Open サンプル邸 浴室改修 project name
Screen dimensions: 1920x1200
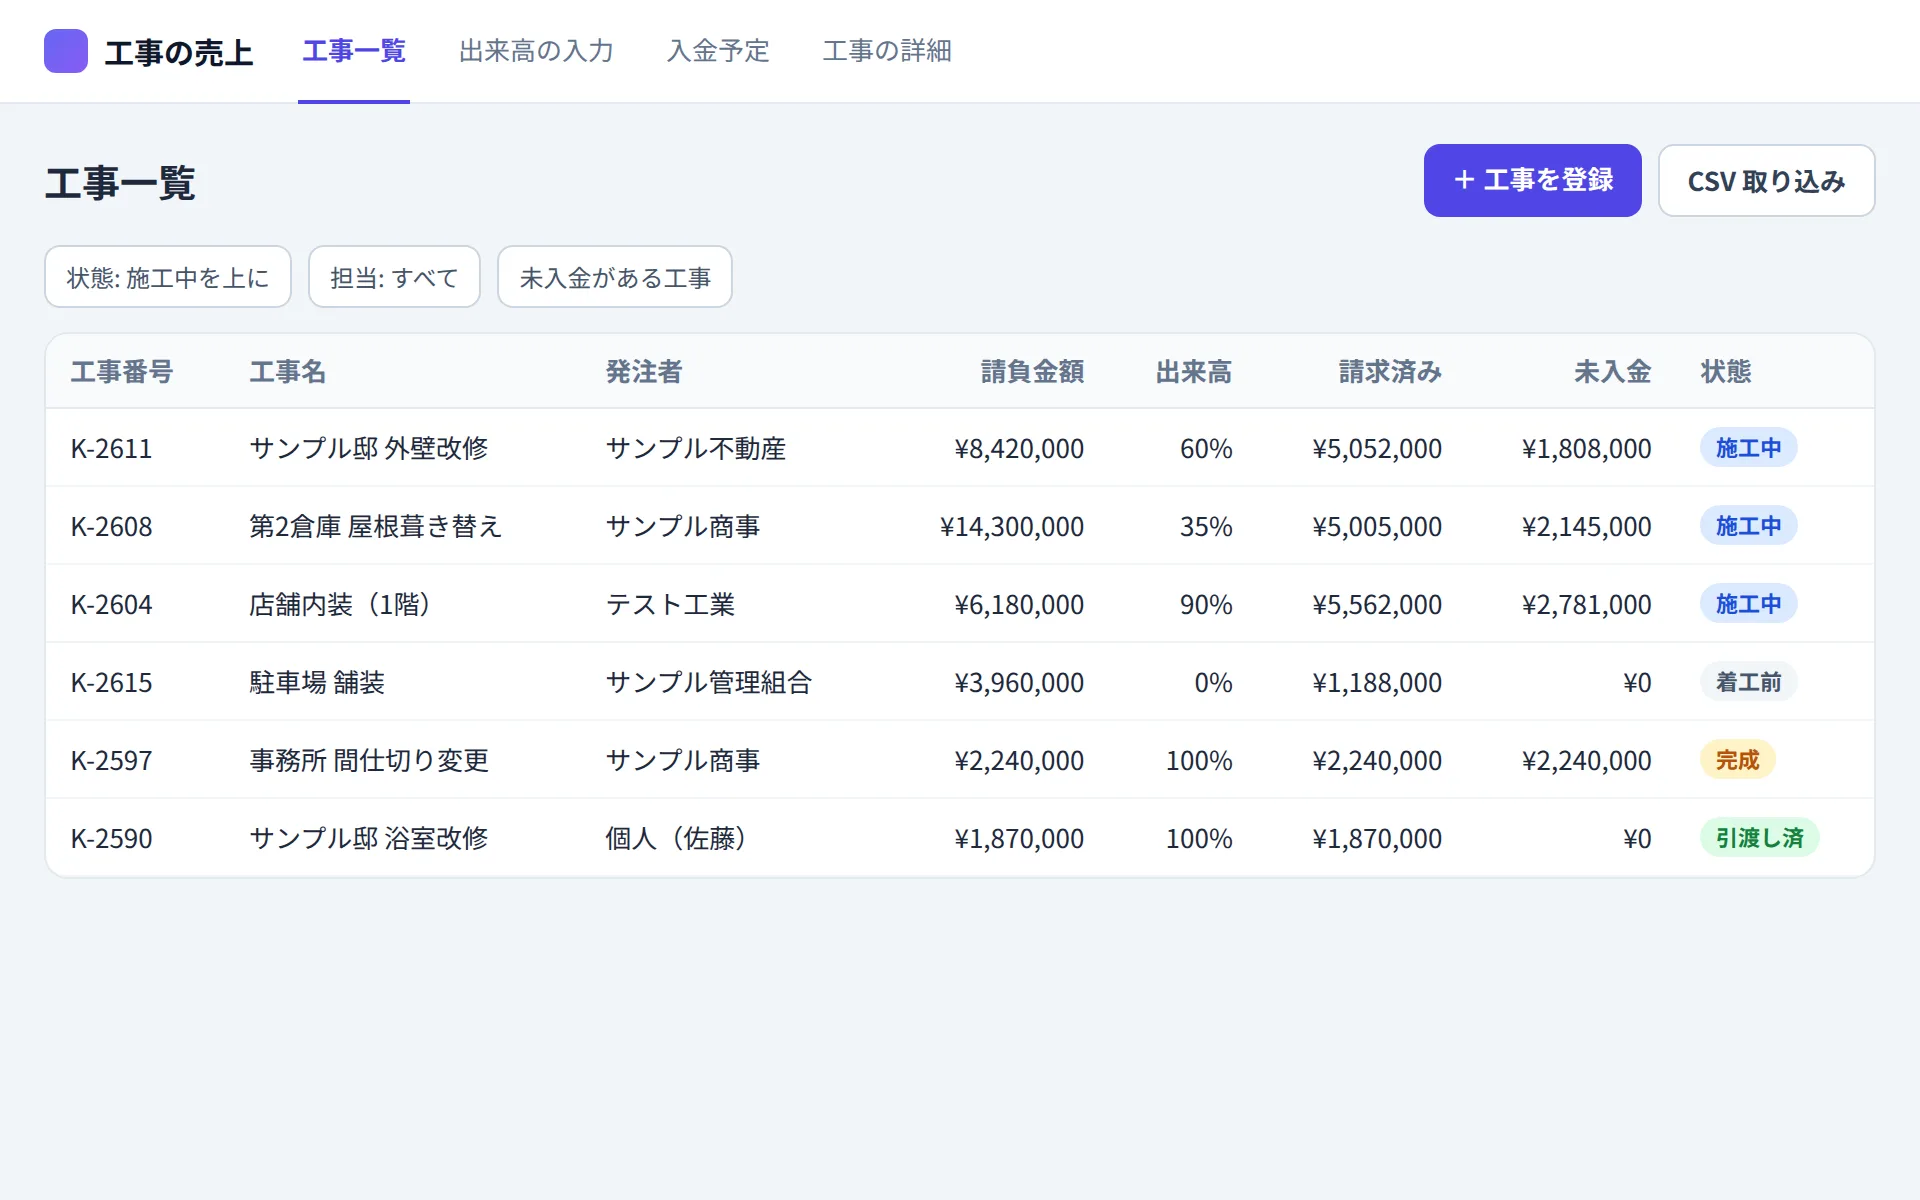(x=369, y=838)
